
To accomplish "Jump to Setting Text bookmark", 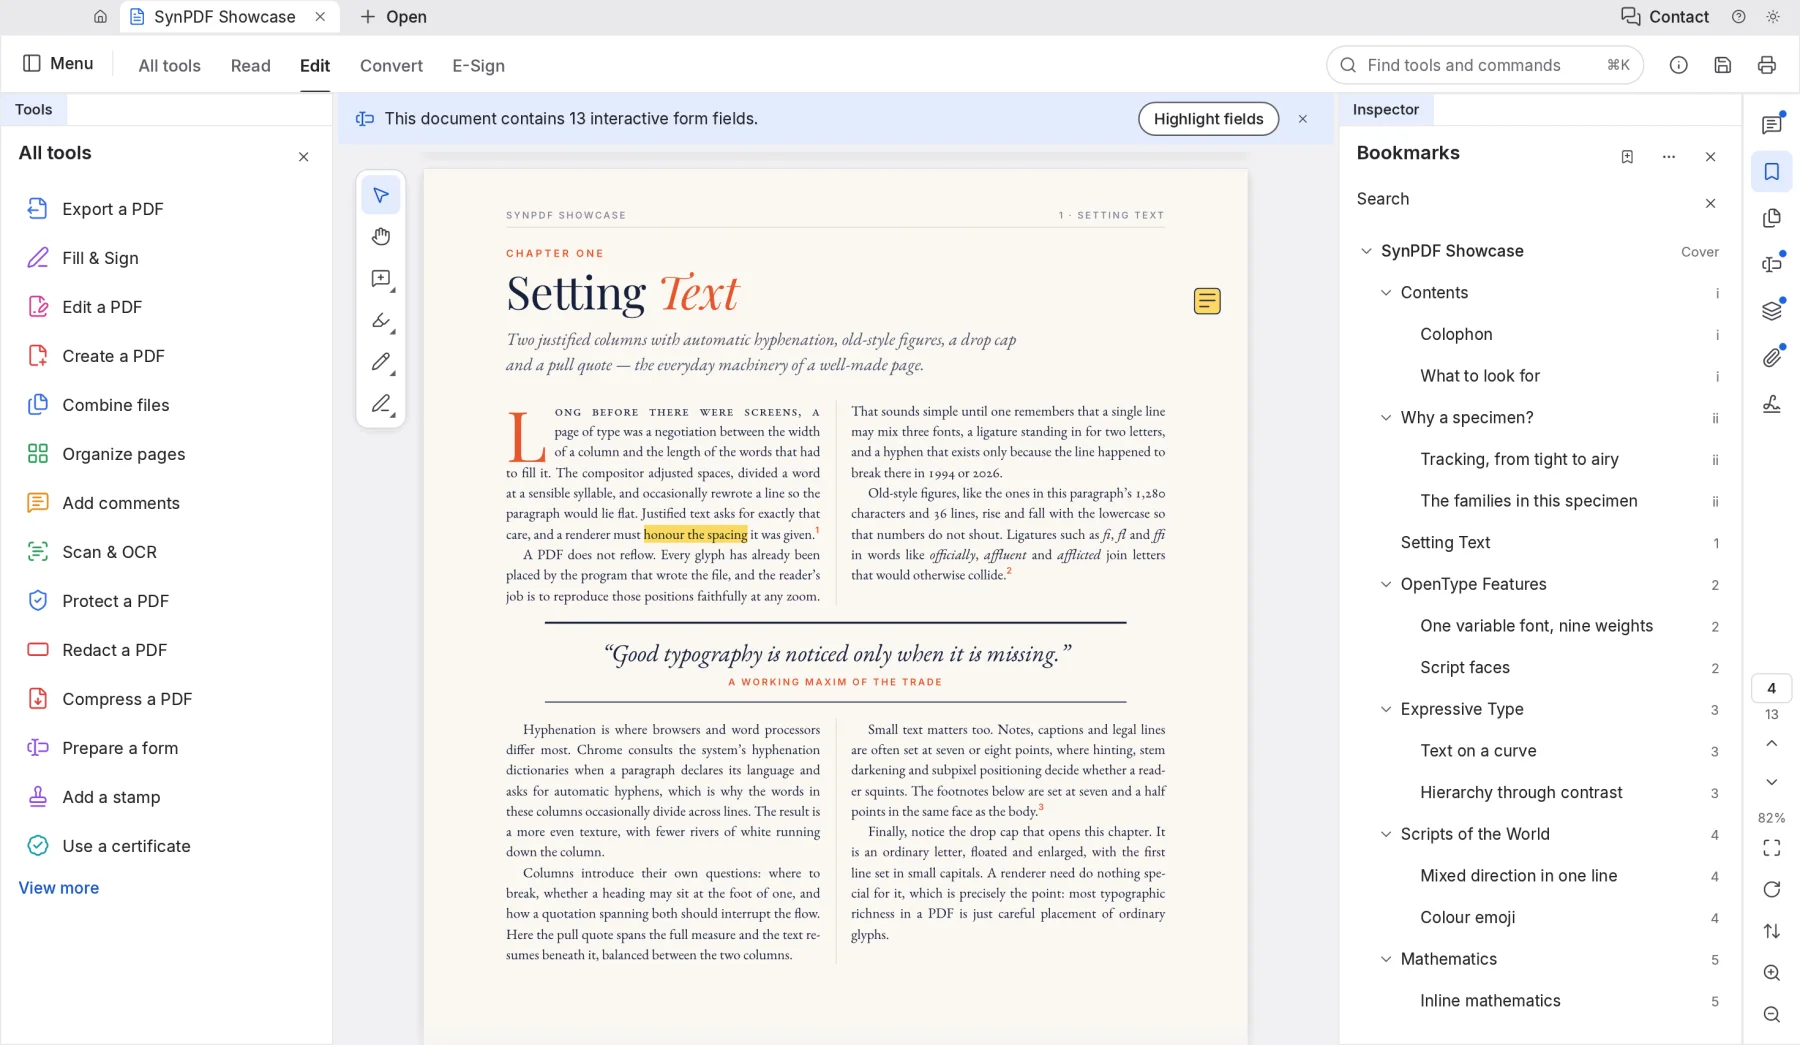I will pyautogui.click(x=1445, y=542).
